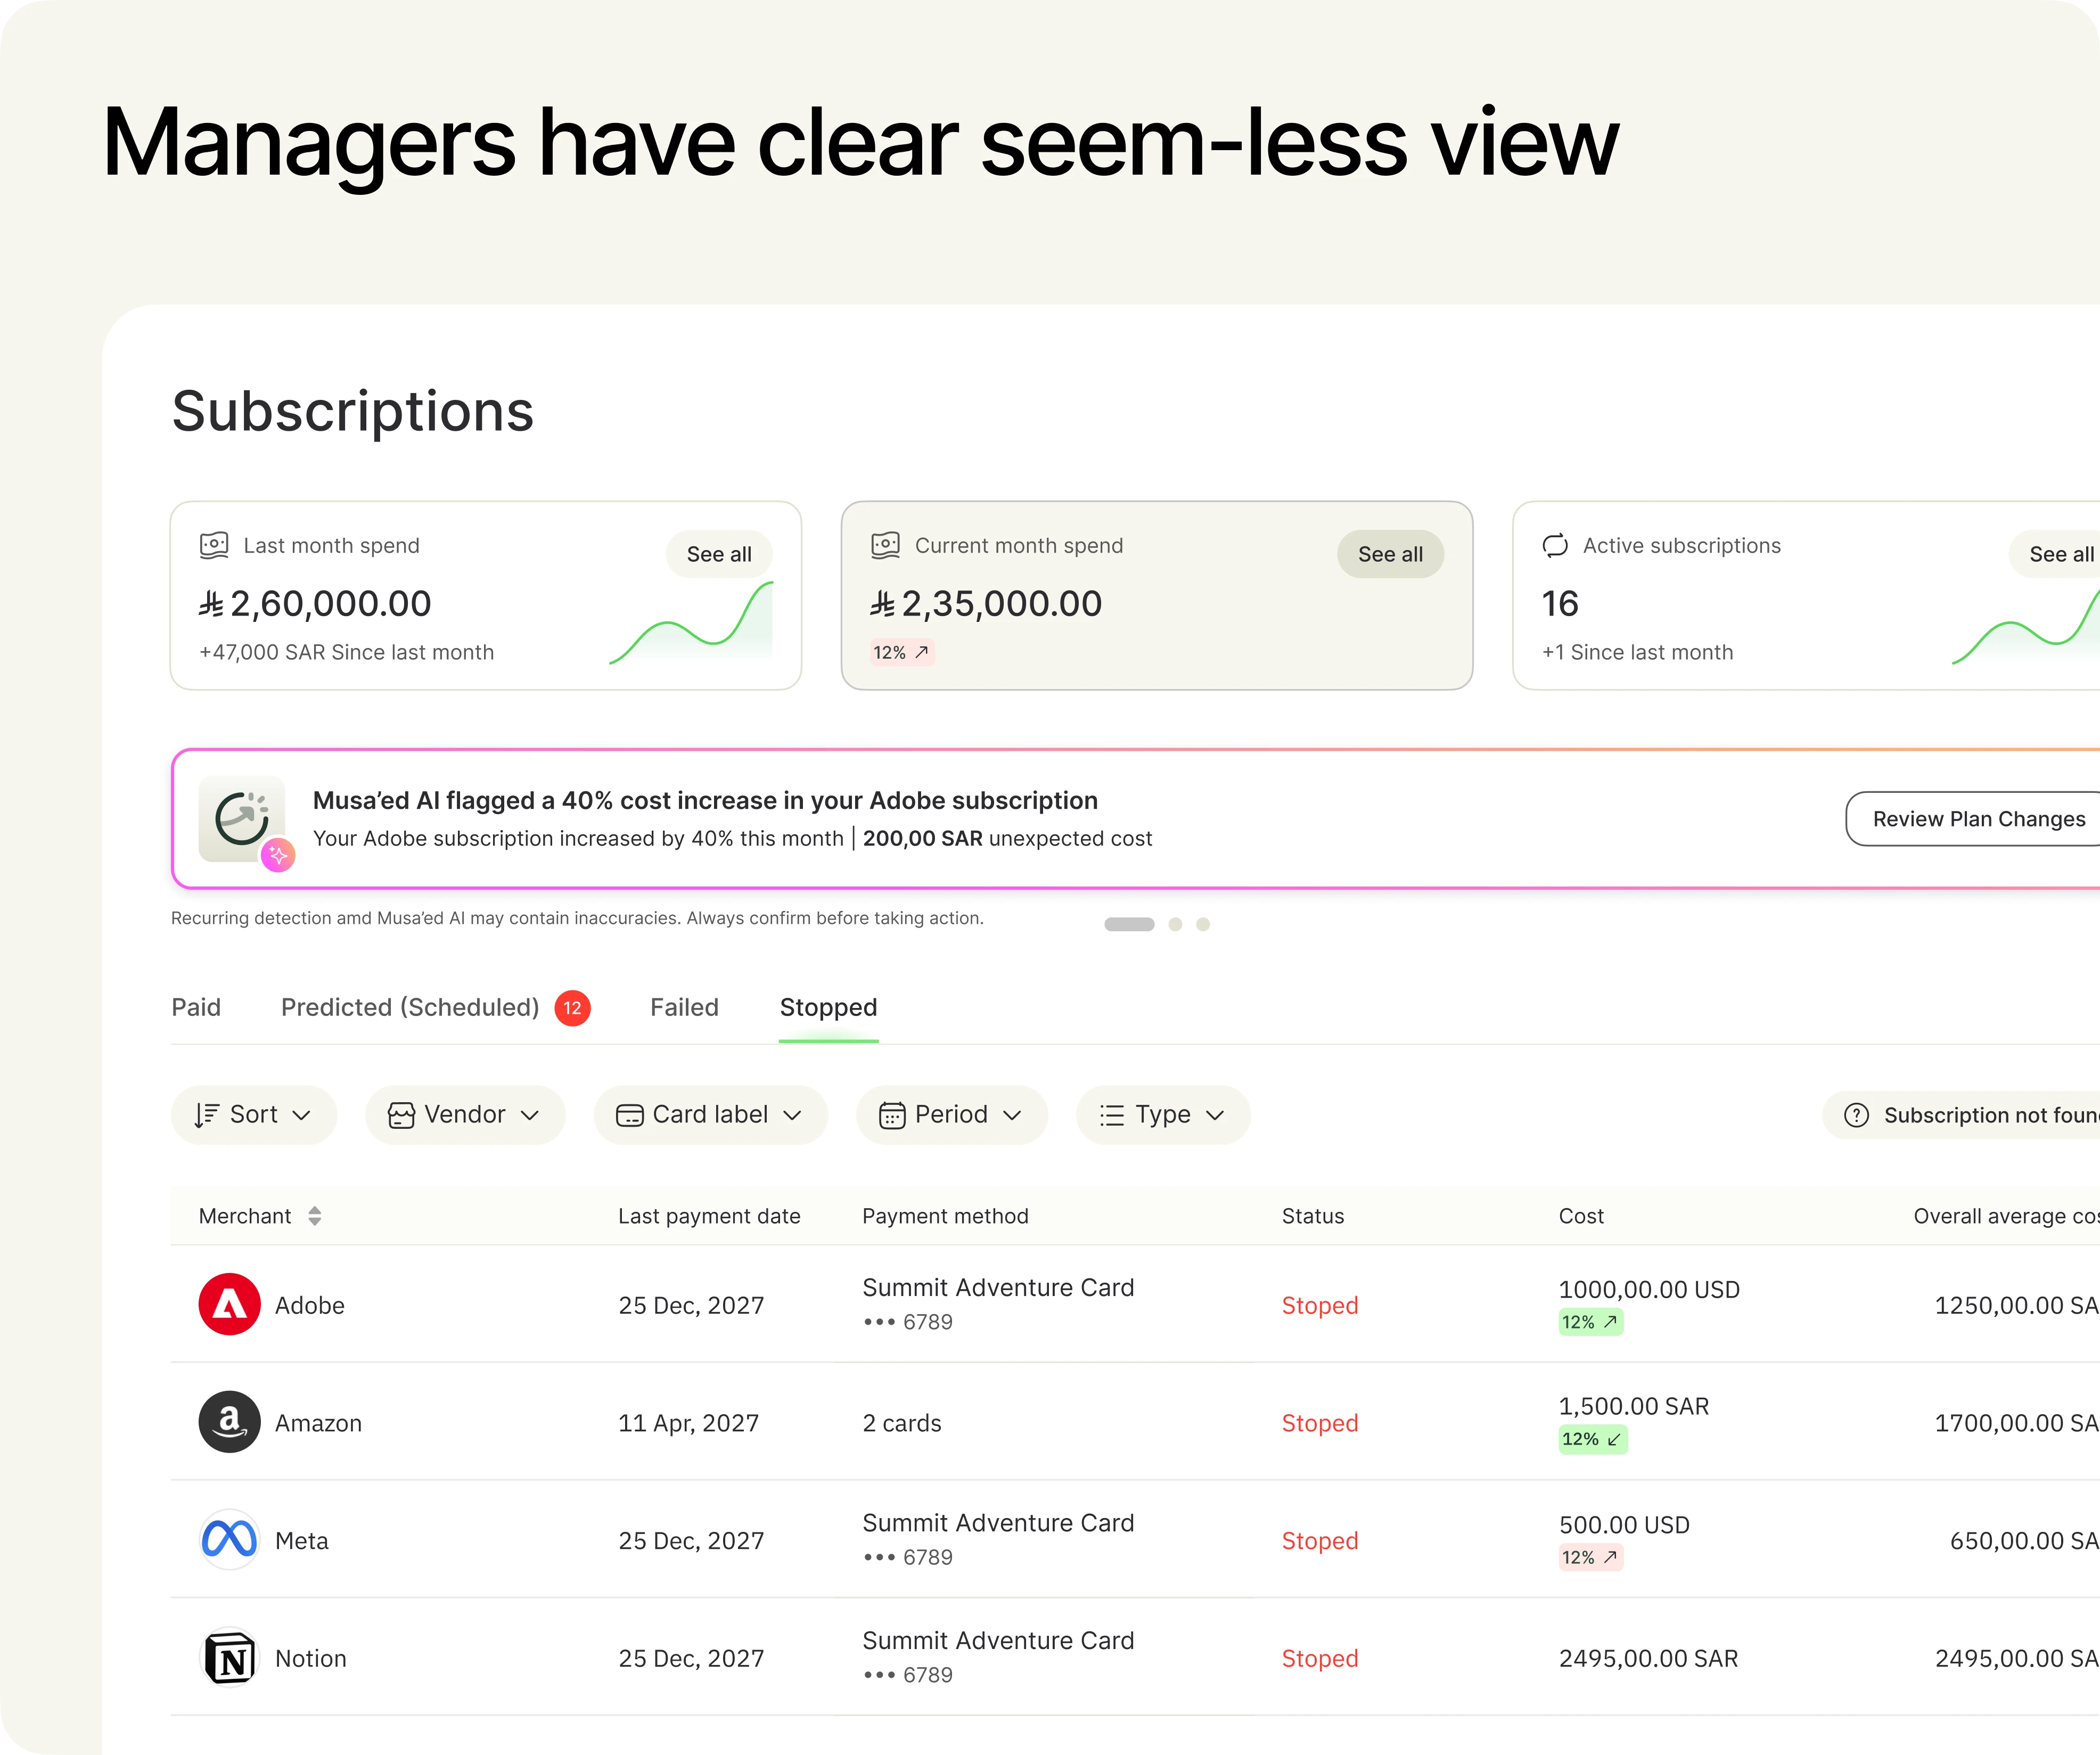This screenshot has width=2100, height=1755.
Task: Select the second carousel dot indicator
Action: [x=1176, y=924]
